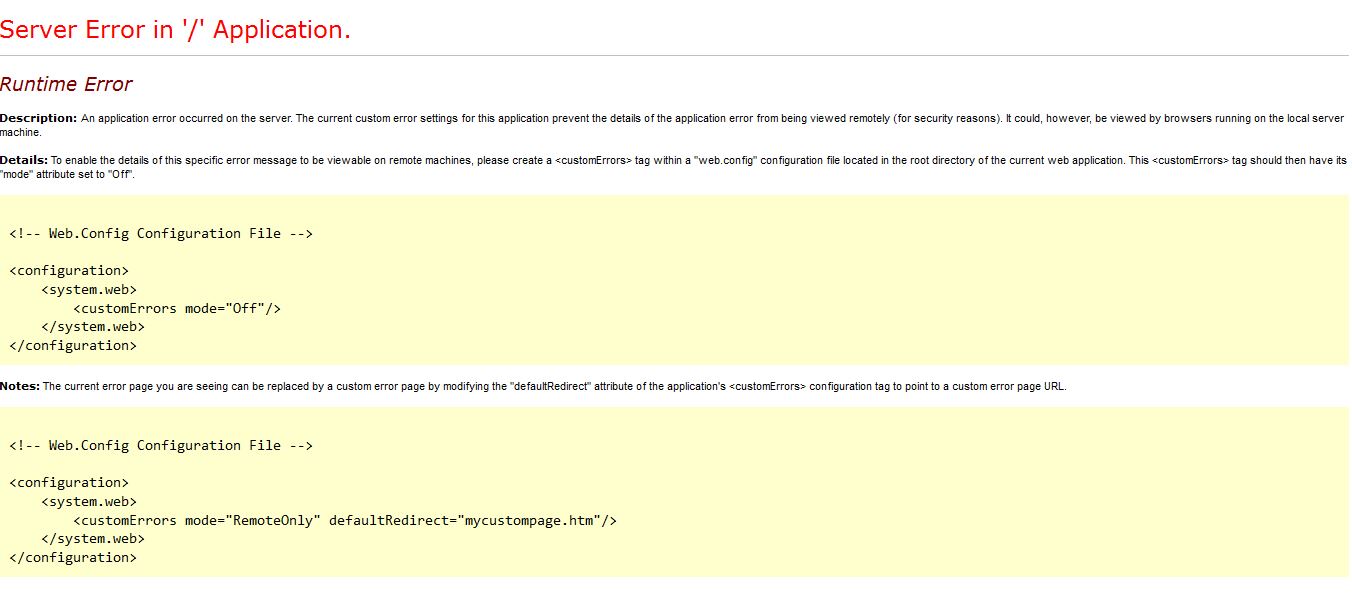Click the first Web.Config Configuration File comment
Screen dimensions: 1352x598
(x=161, y=233)
